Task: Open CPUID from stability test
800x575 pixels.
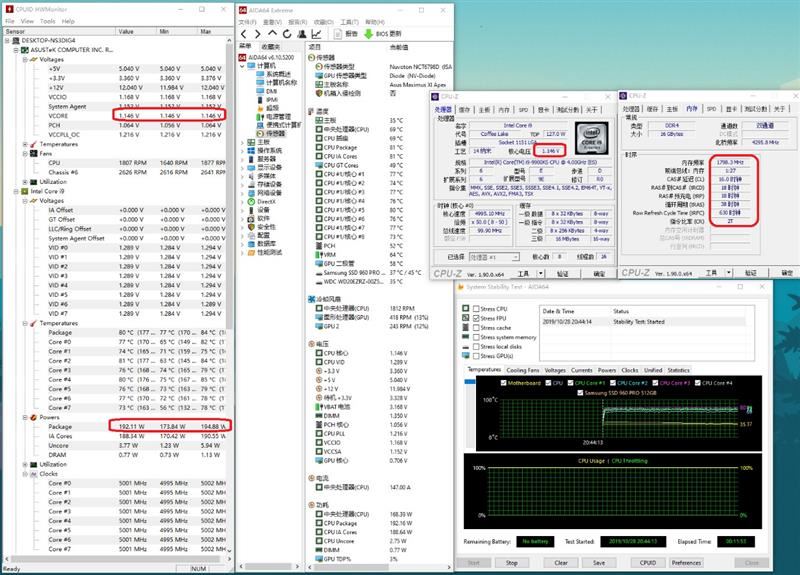Action: (648, 562)
